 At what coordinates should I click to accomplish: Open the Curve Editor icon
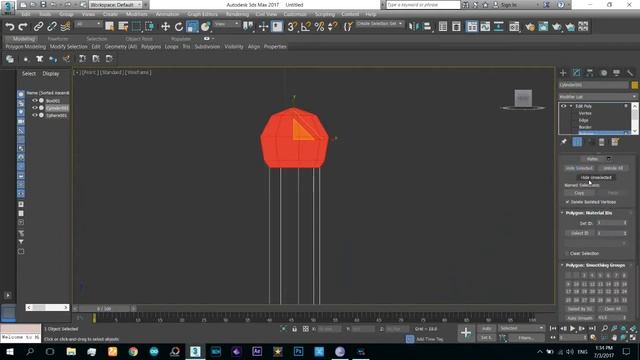[485, 27]
